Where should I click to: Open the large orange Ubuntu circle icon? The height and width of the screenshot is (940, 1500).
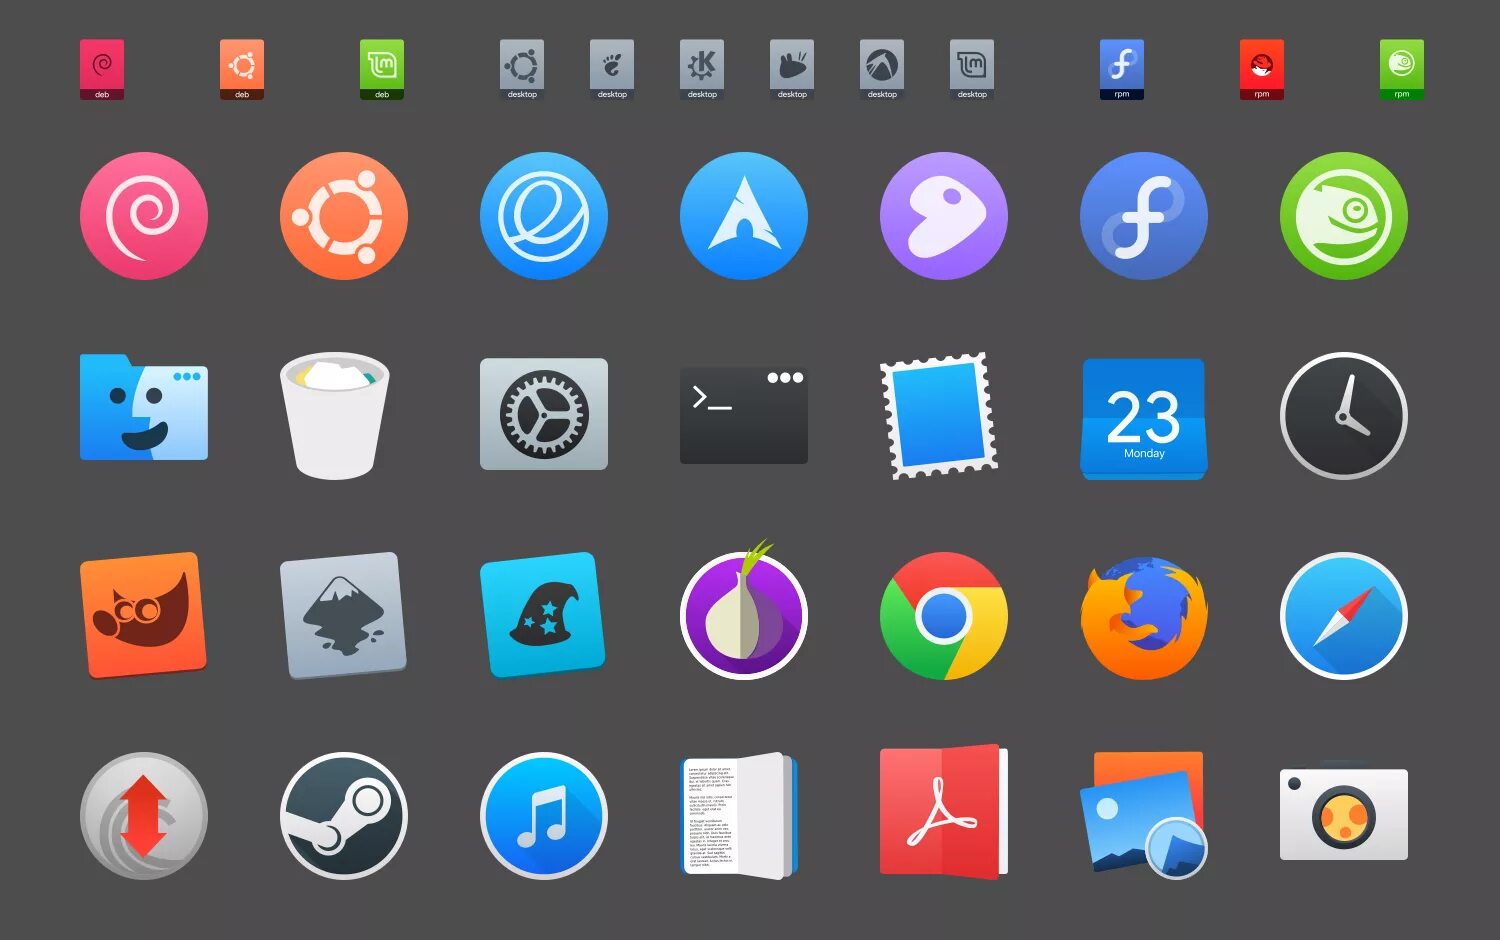tap(344, 216)
